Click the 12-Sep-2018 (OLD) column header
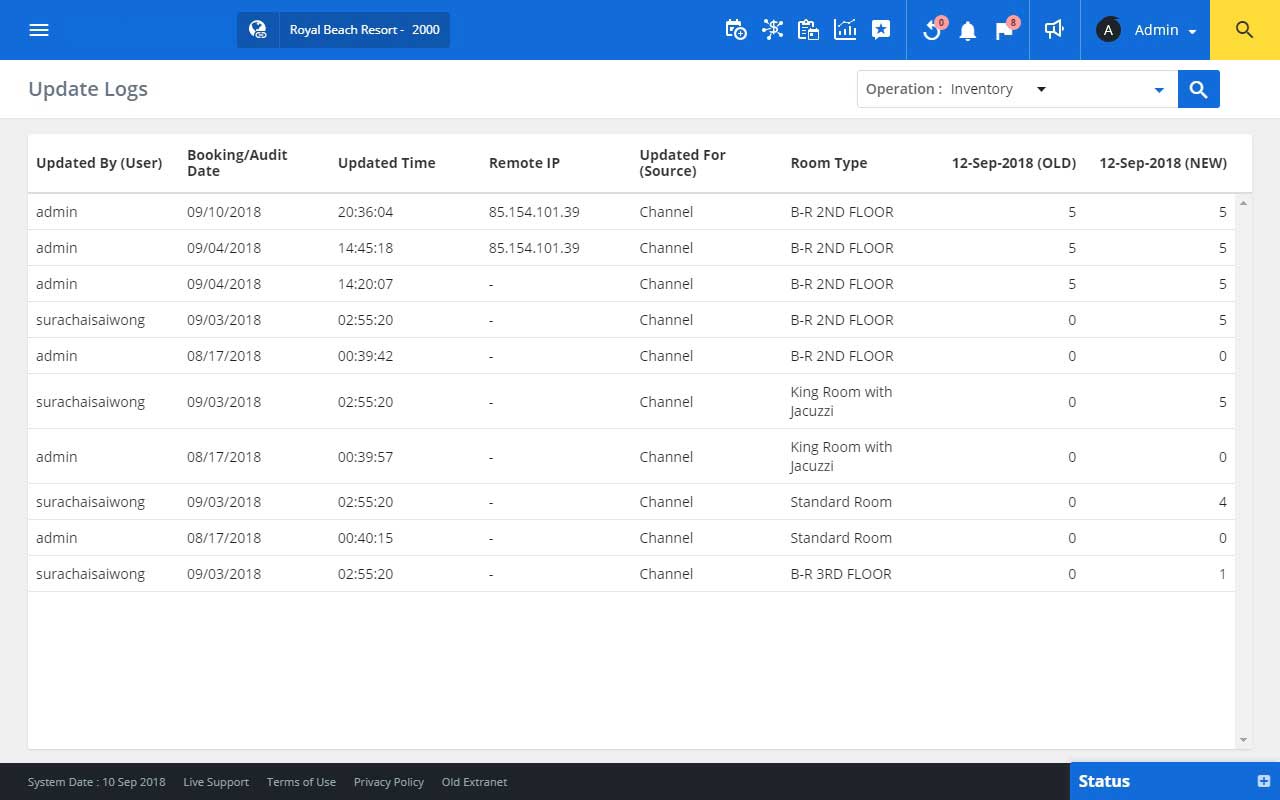Viewport: 1280px width, 800px height. [x=1014, y=163]
